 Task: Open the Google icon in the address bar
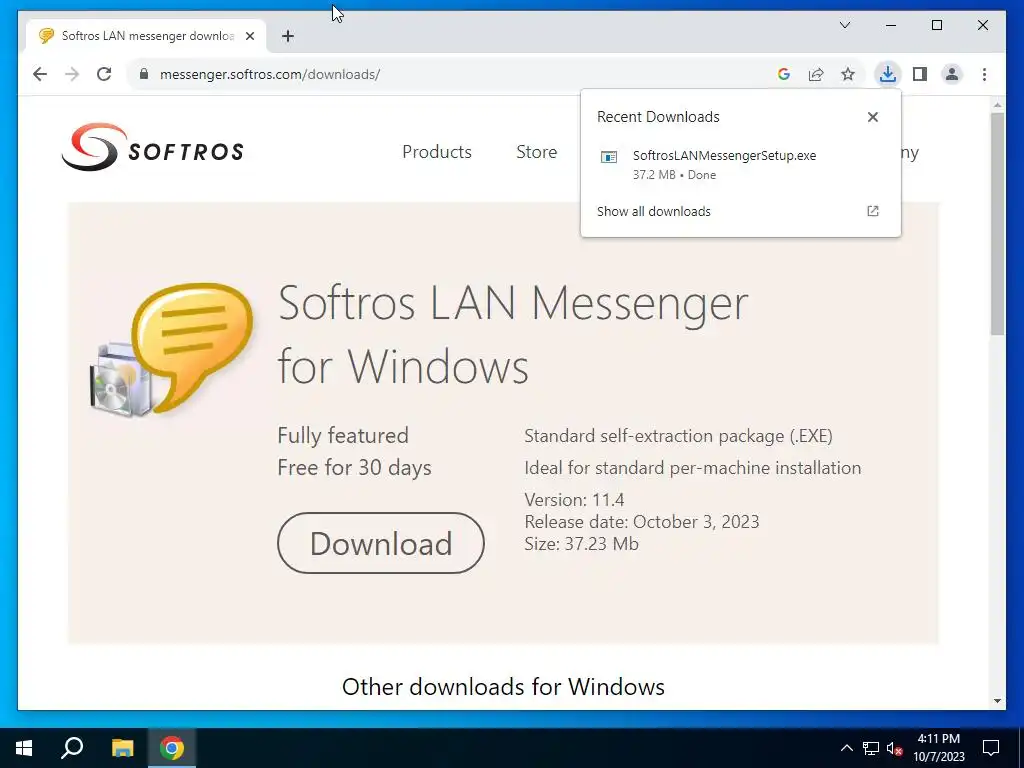tap(784, 74)
